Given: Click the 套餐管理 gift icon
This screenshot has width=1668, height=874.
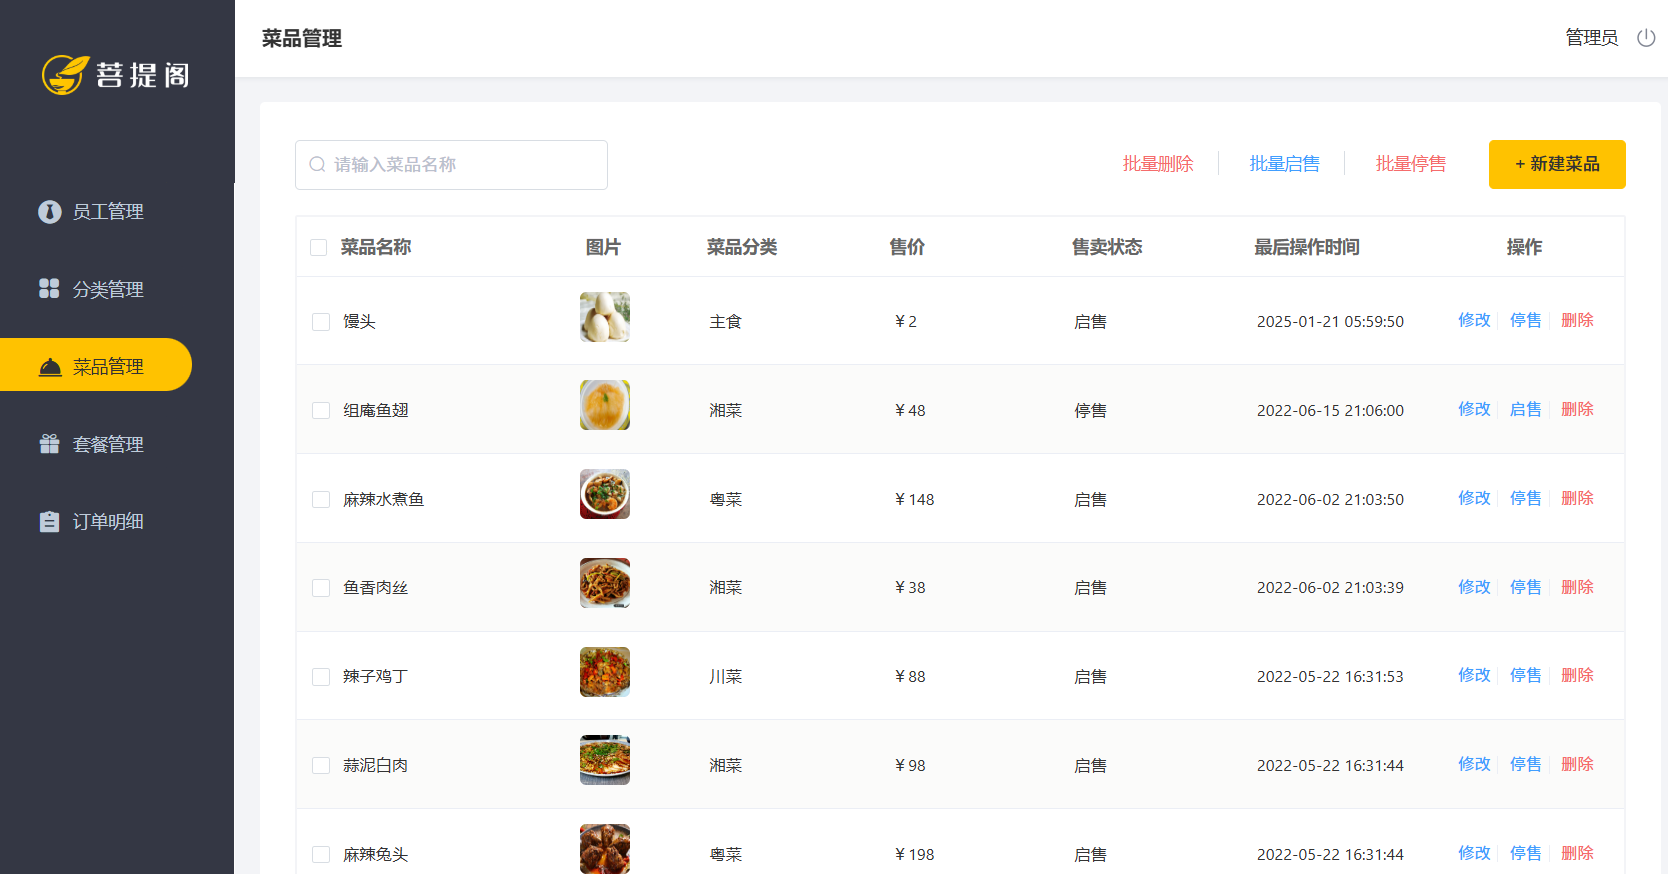Looking at the screenshot, I should pyautogui.click(x=49, y=444).
